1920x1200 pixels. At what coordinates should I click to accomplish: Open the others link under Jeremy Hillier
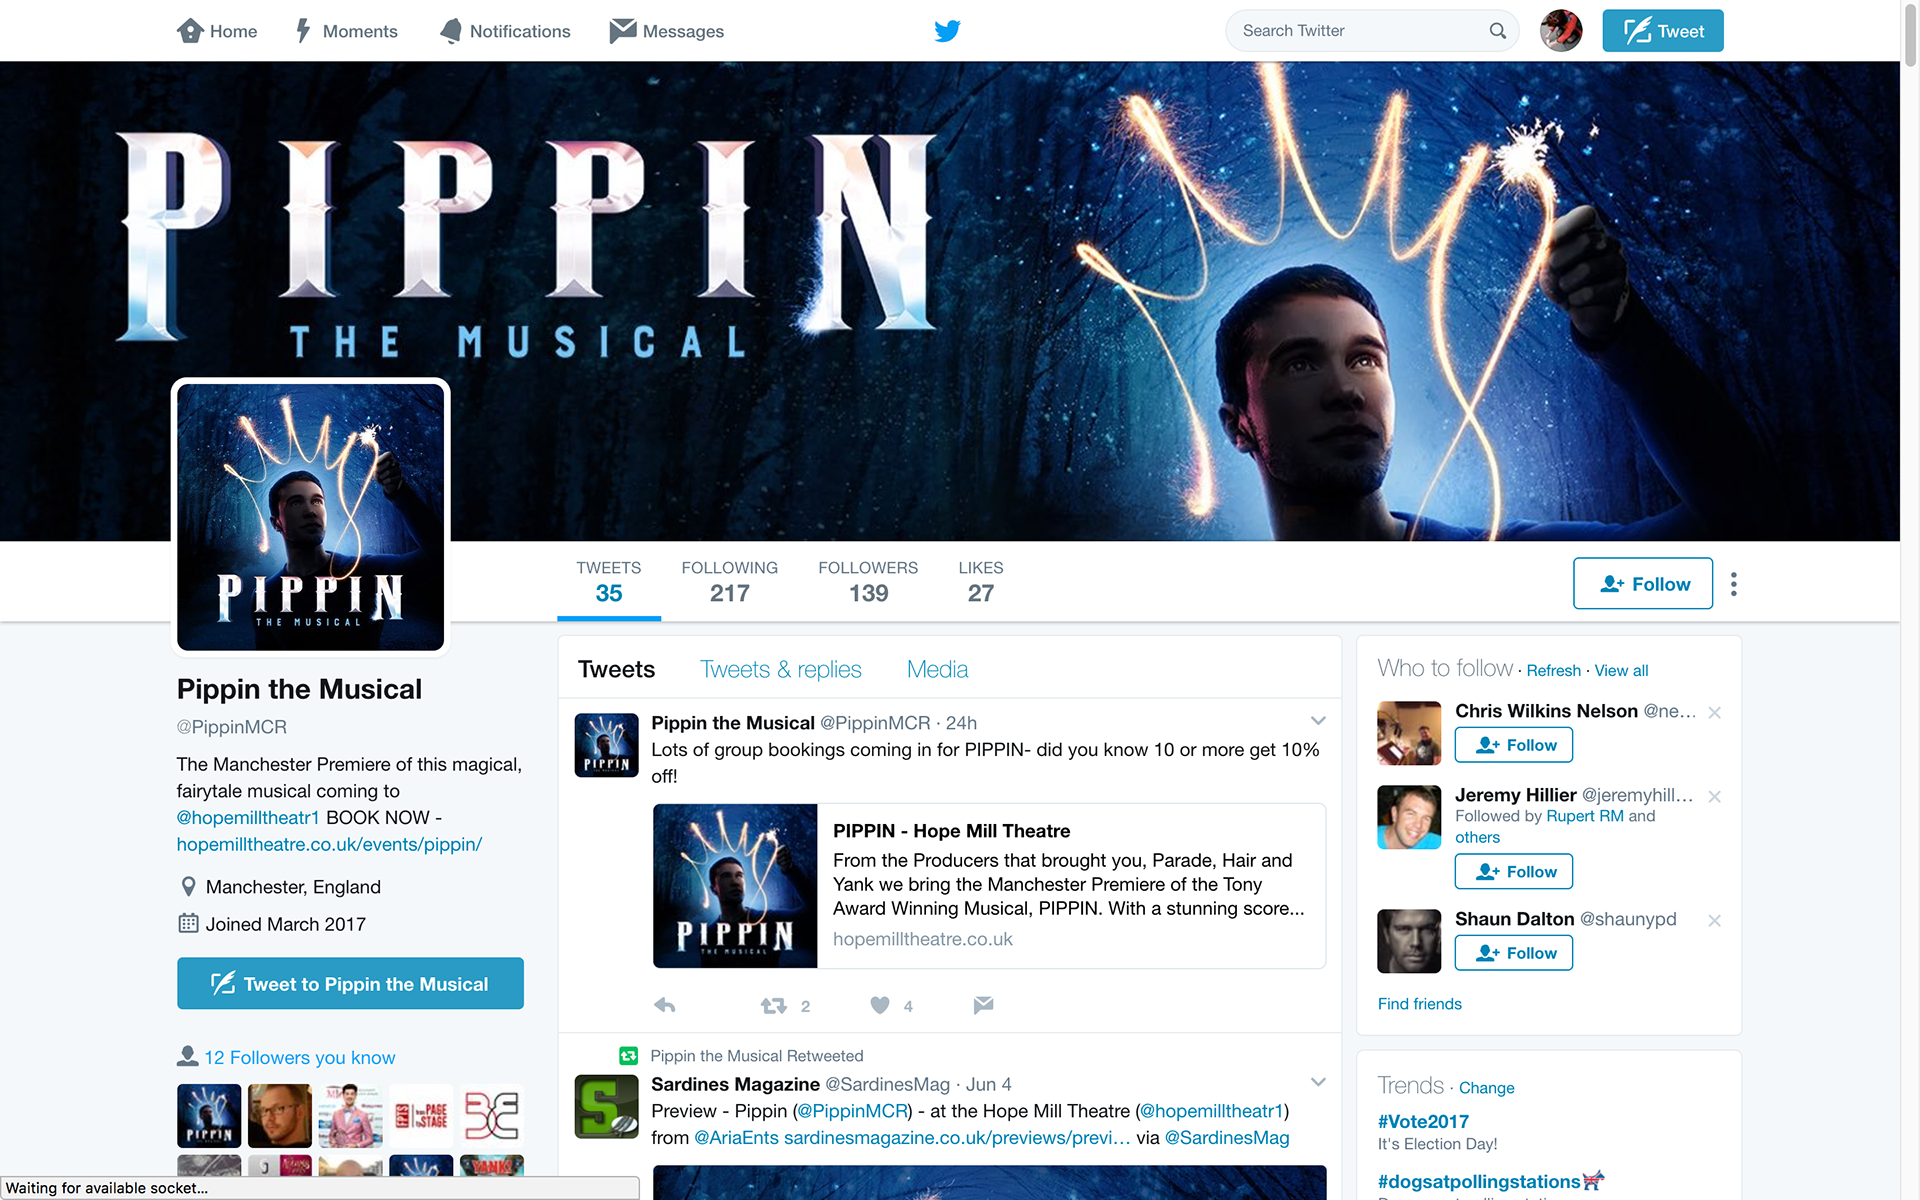tap(1477, 837)
